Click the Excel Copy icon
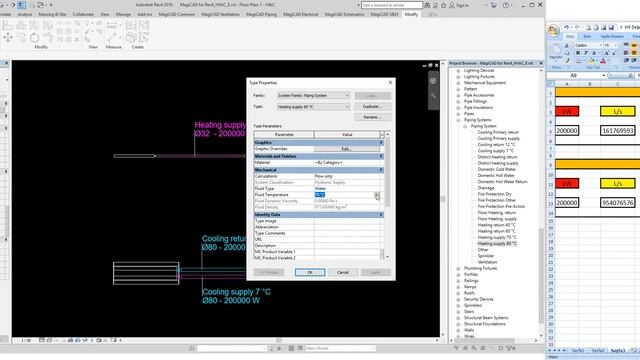 click(x=567, y=53)
